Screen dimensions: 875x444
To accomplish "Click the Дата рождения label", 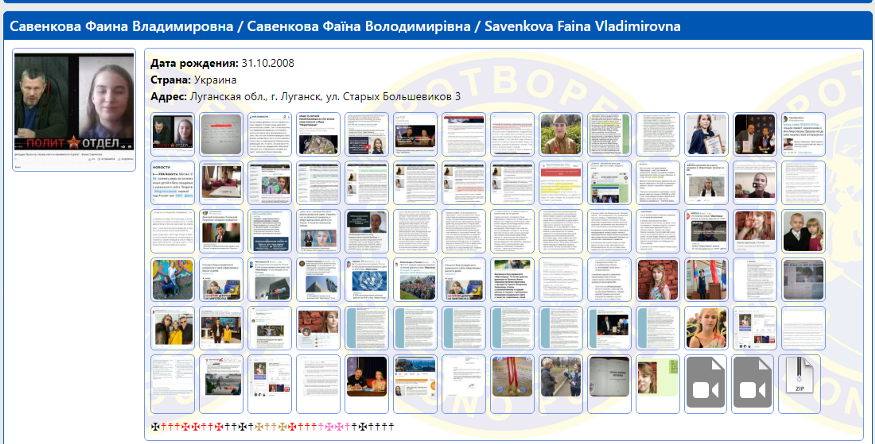I will pyautogui.click(x=194, y=63).
